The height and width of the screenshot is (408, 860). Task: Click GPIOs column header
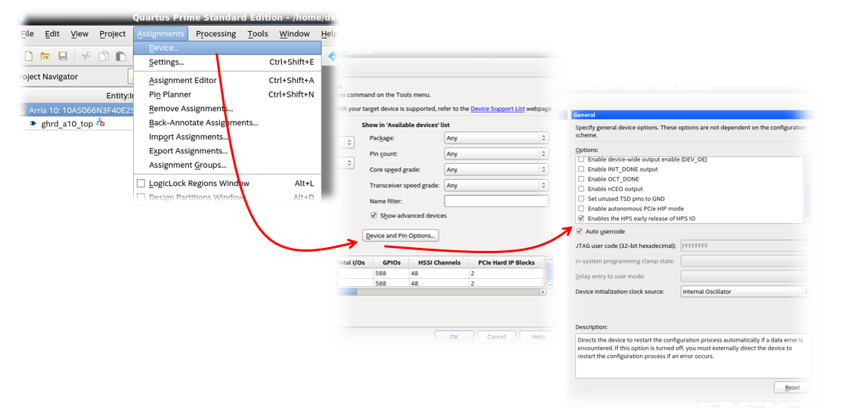tap(391, 262)
